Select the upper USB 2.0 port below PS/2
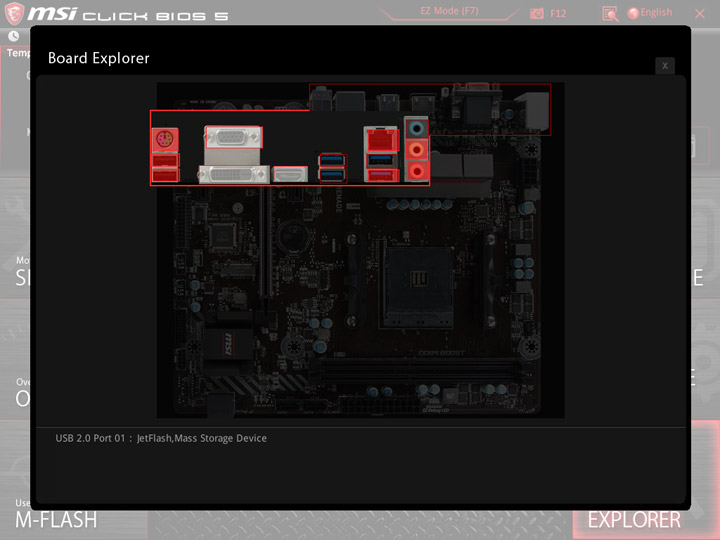 [165, 161]
